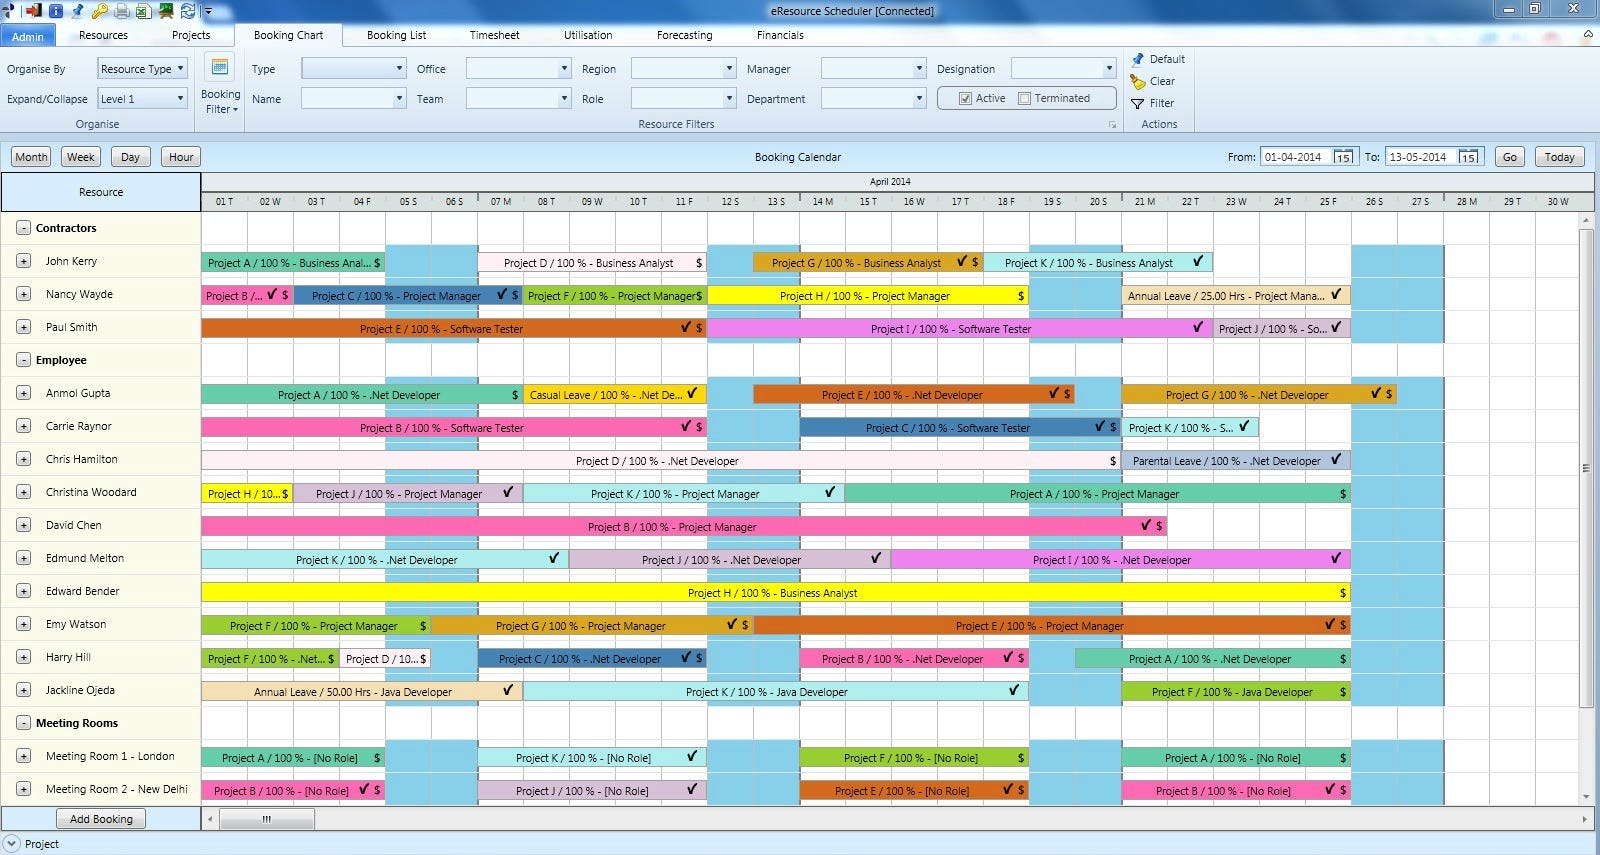Expand the Emy Watson row
The height and width of the screenshot is (855, 1600).
pyautogui.click(x=23, y=624)
